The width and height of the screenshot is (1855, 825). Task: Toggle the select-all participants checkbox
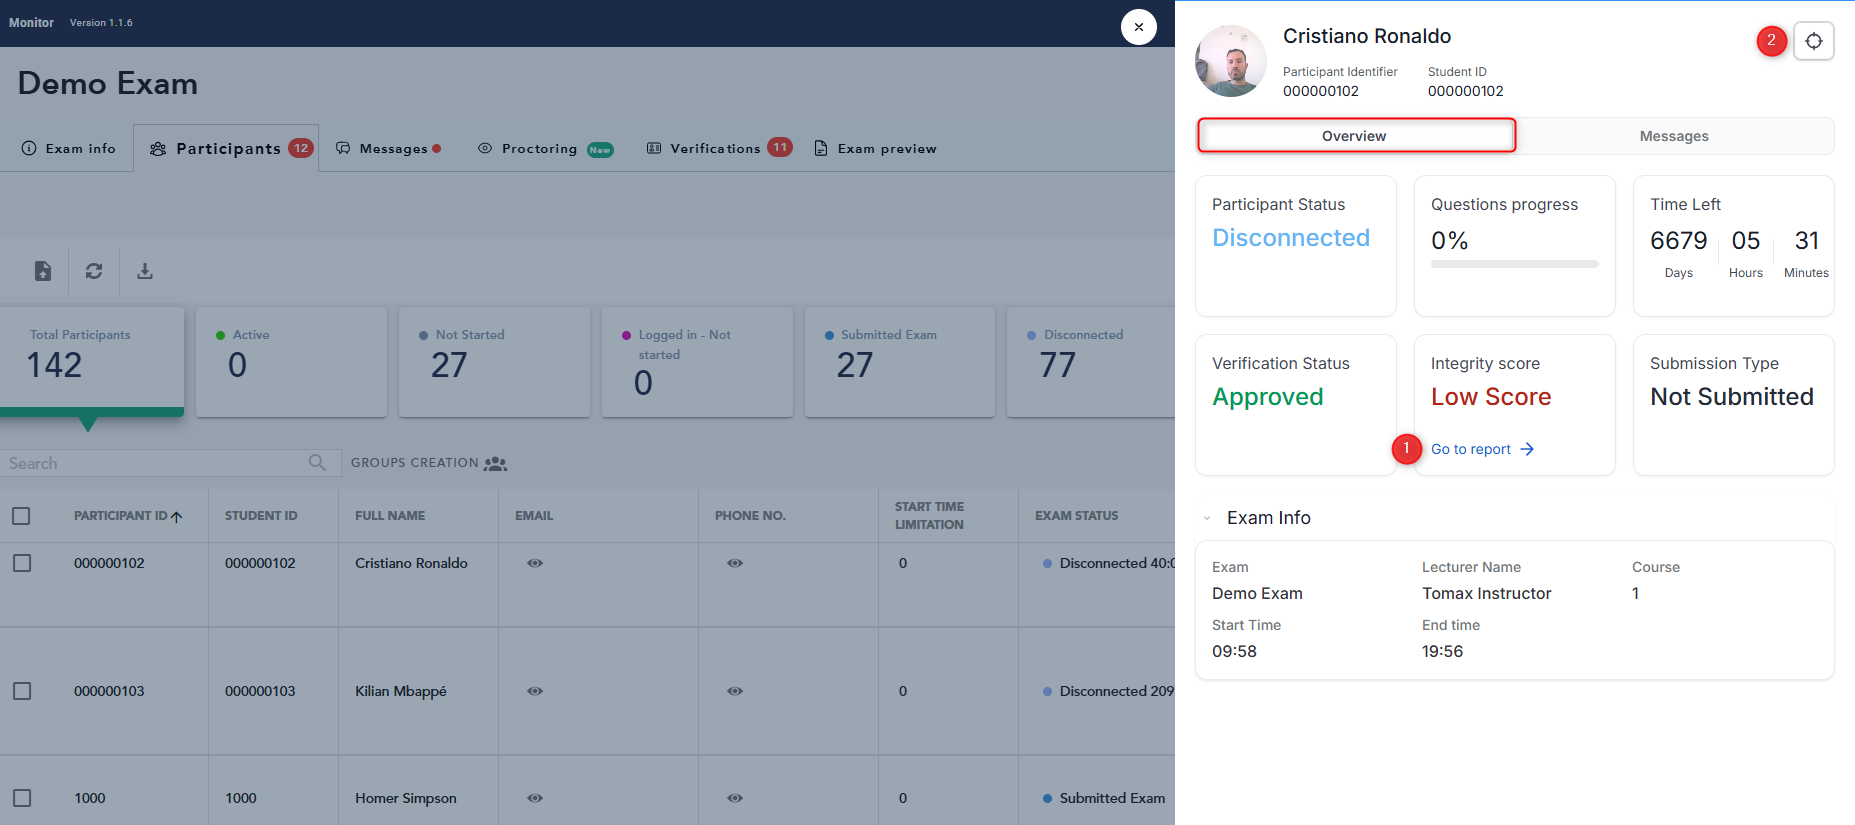(21, 516)
